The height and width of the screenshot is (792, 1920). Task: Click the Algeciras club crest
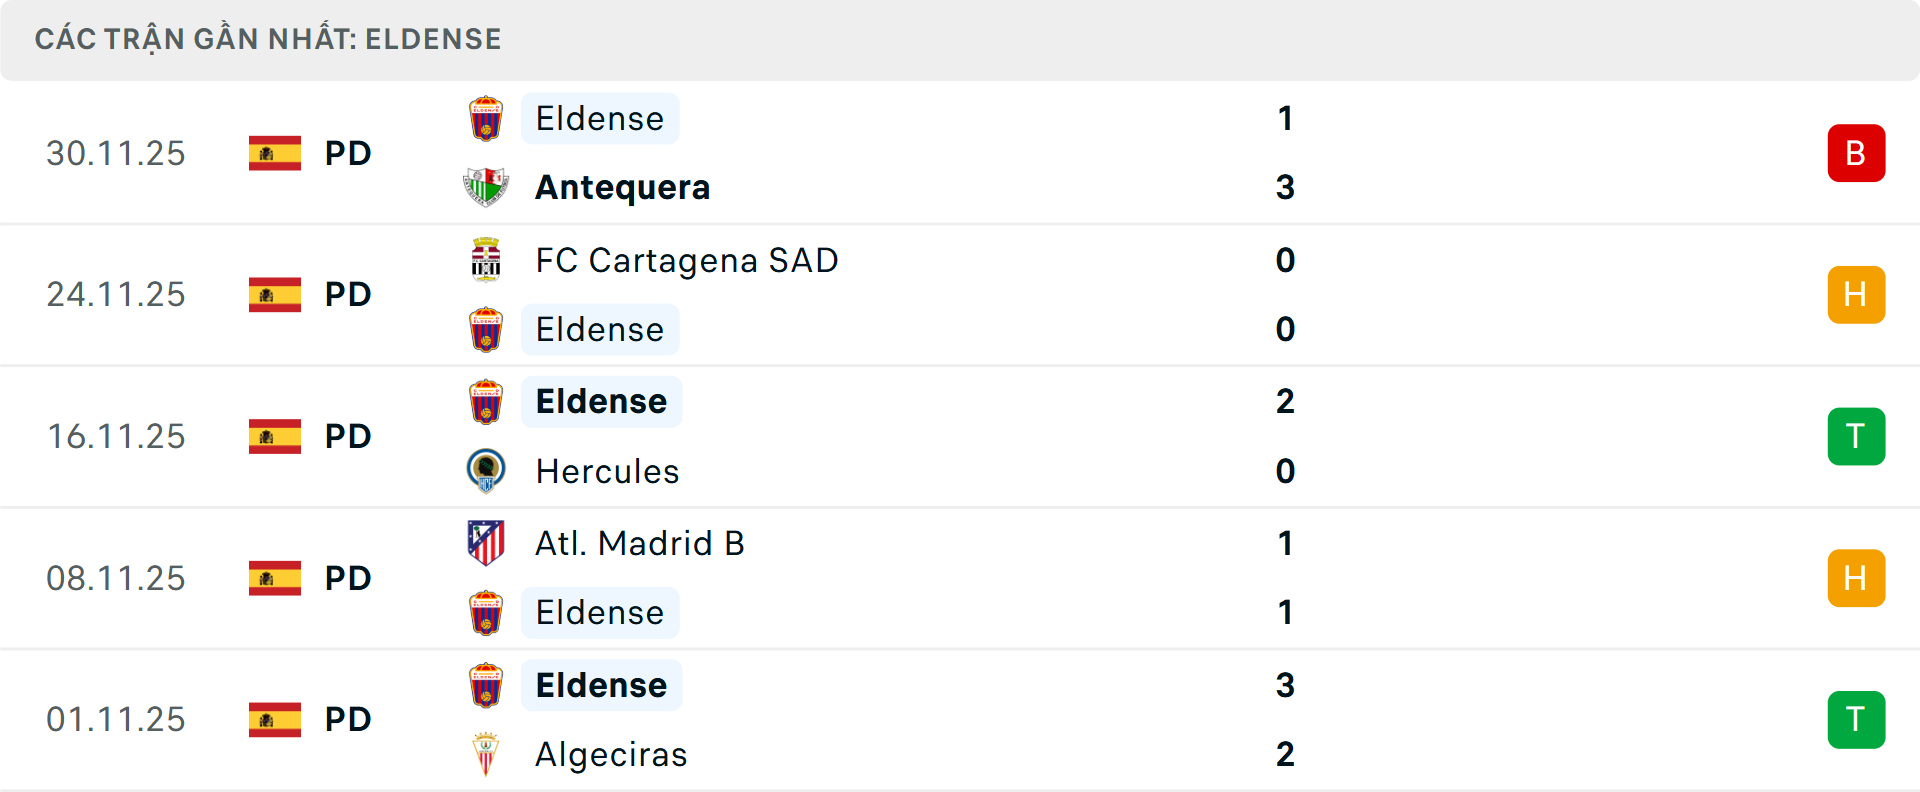click(486, 754)
